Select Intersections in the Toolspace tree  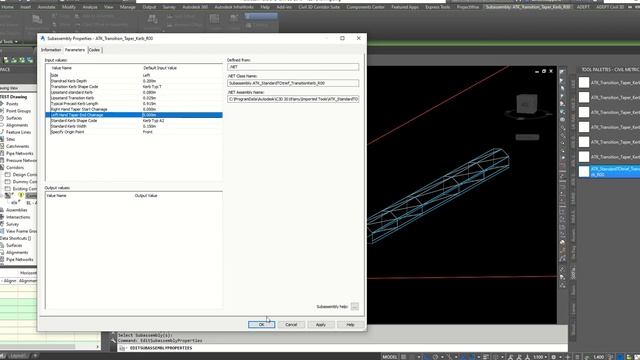18,217
